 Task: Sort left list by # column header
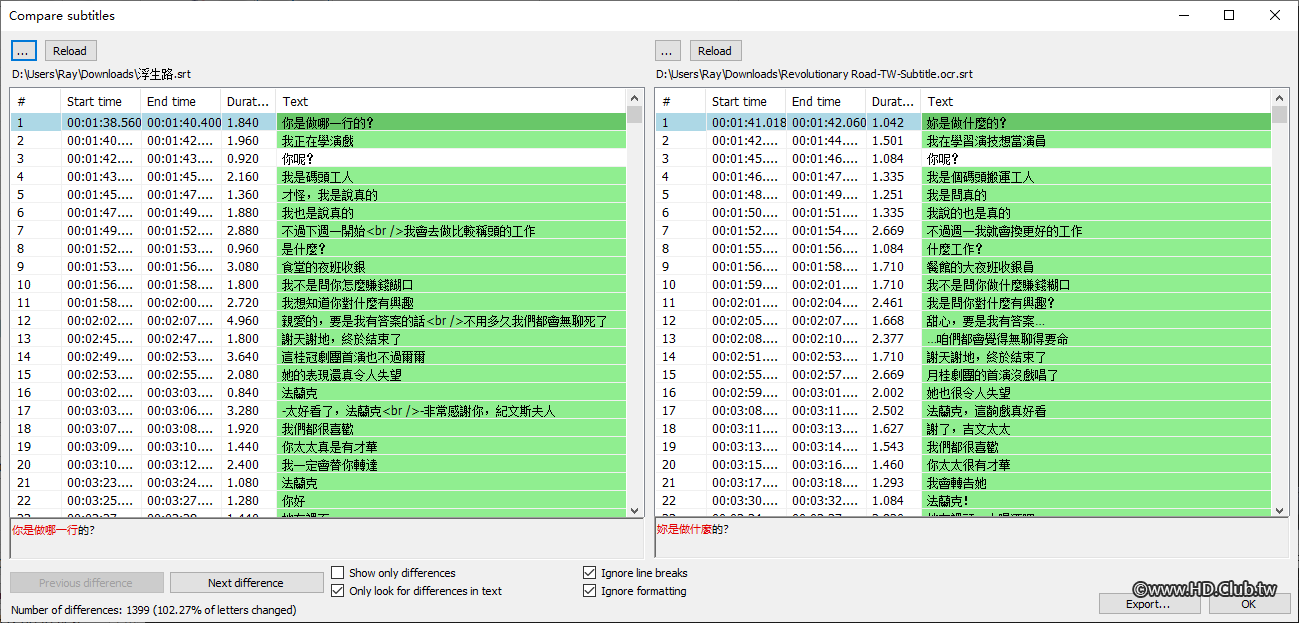point(35,101)
